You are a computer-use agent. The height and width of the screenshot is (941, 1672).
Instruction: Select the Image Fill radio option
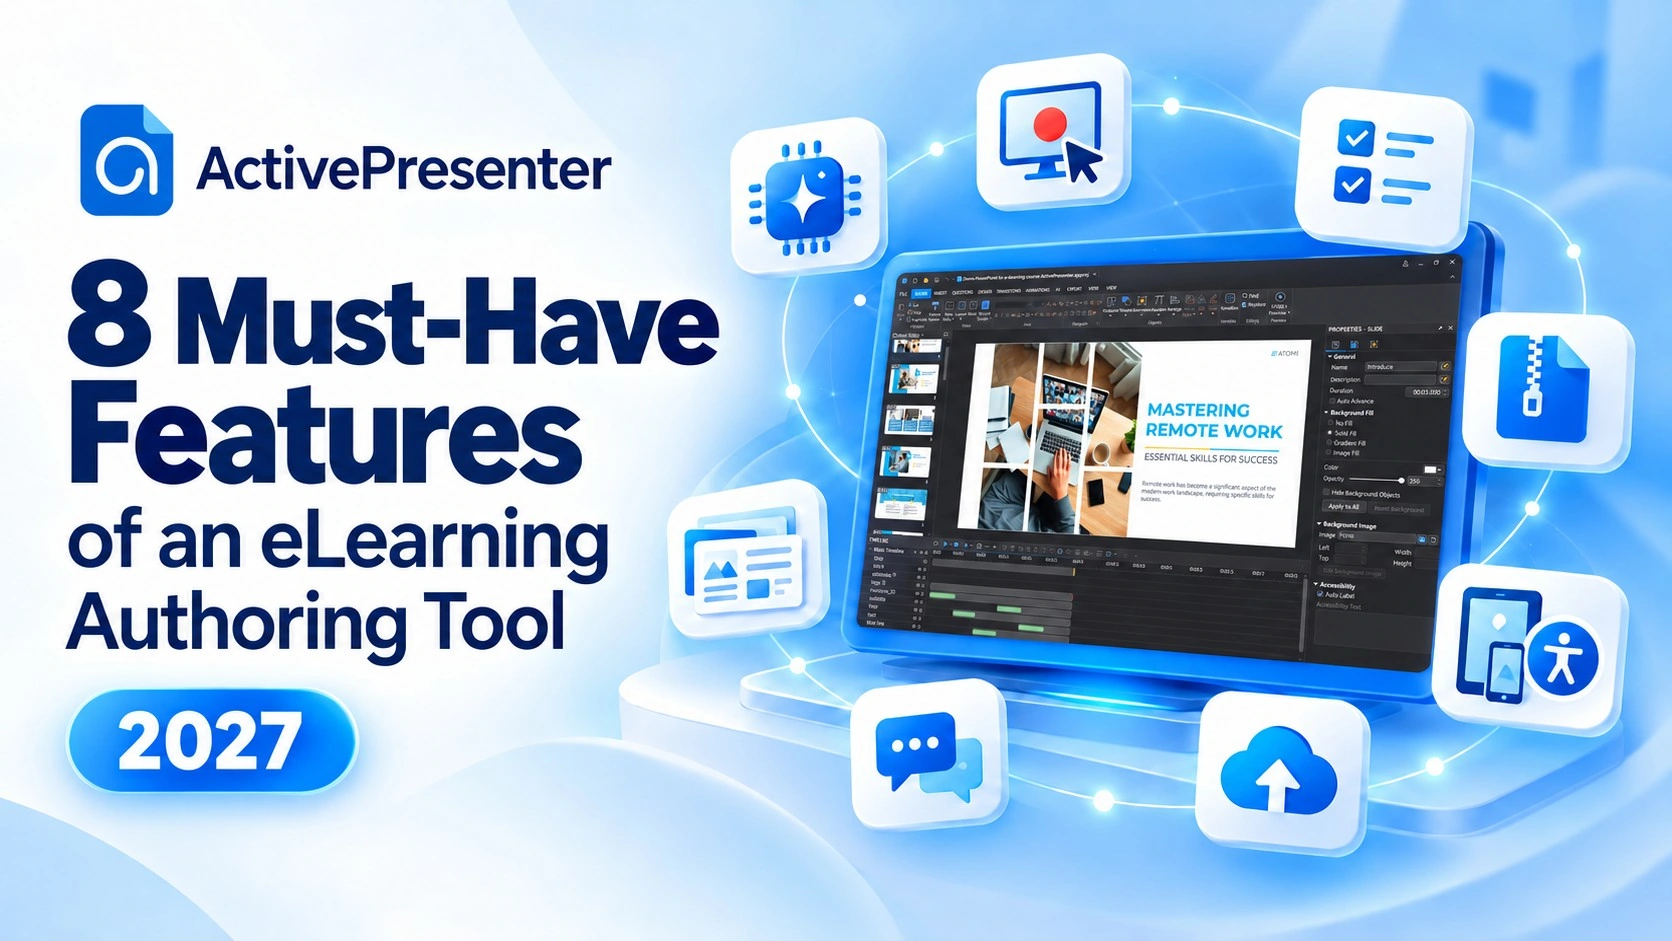point(1329,452)
